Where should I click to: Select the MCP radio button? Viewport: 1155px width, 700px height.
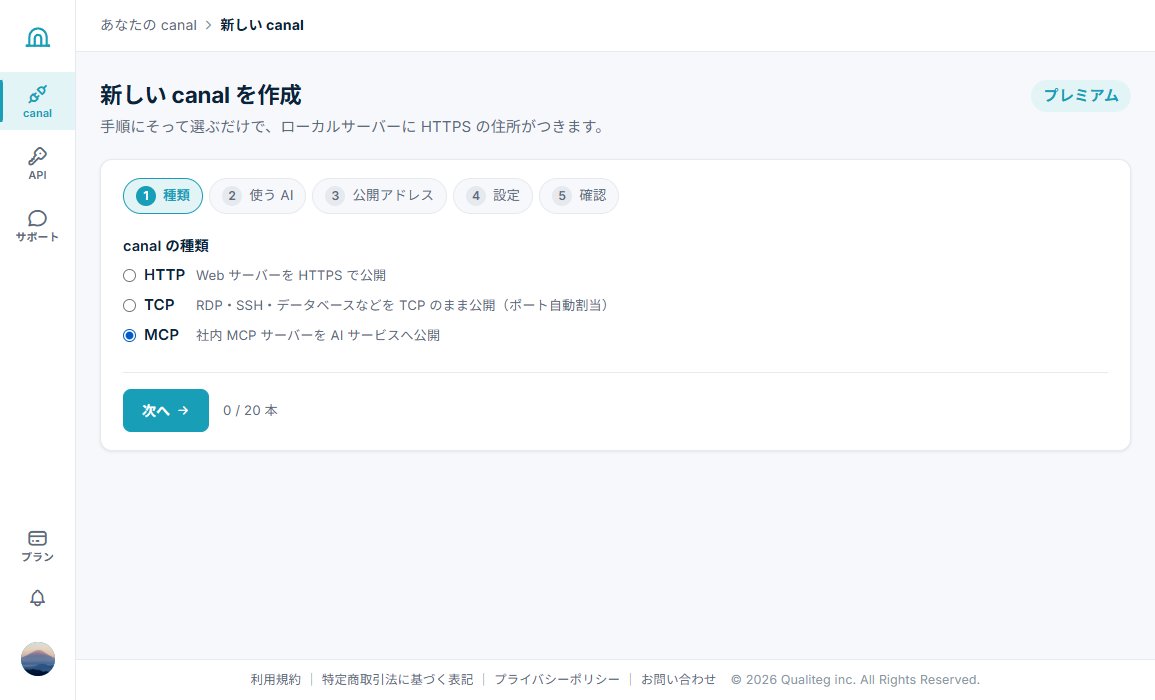click(130, 335)
